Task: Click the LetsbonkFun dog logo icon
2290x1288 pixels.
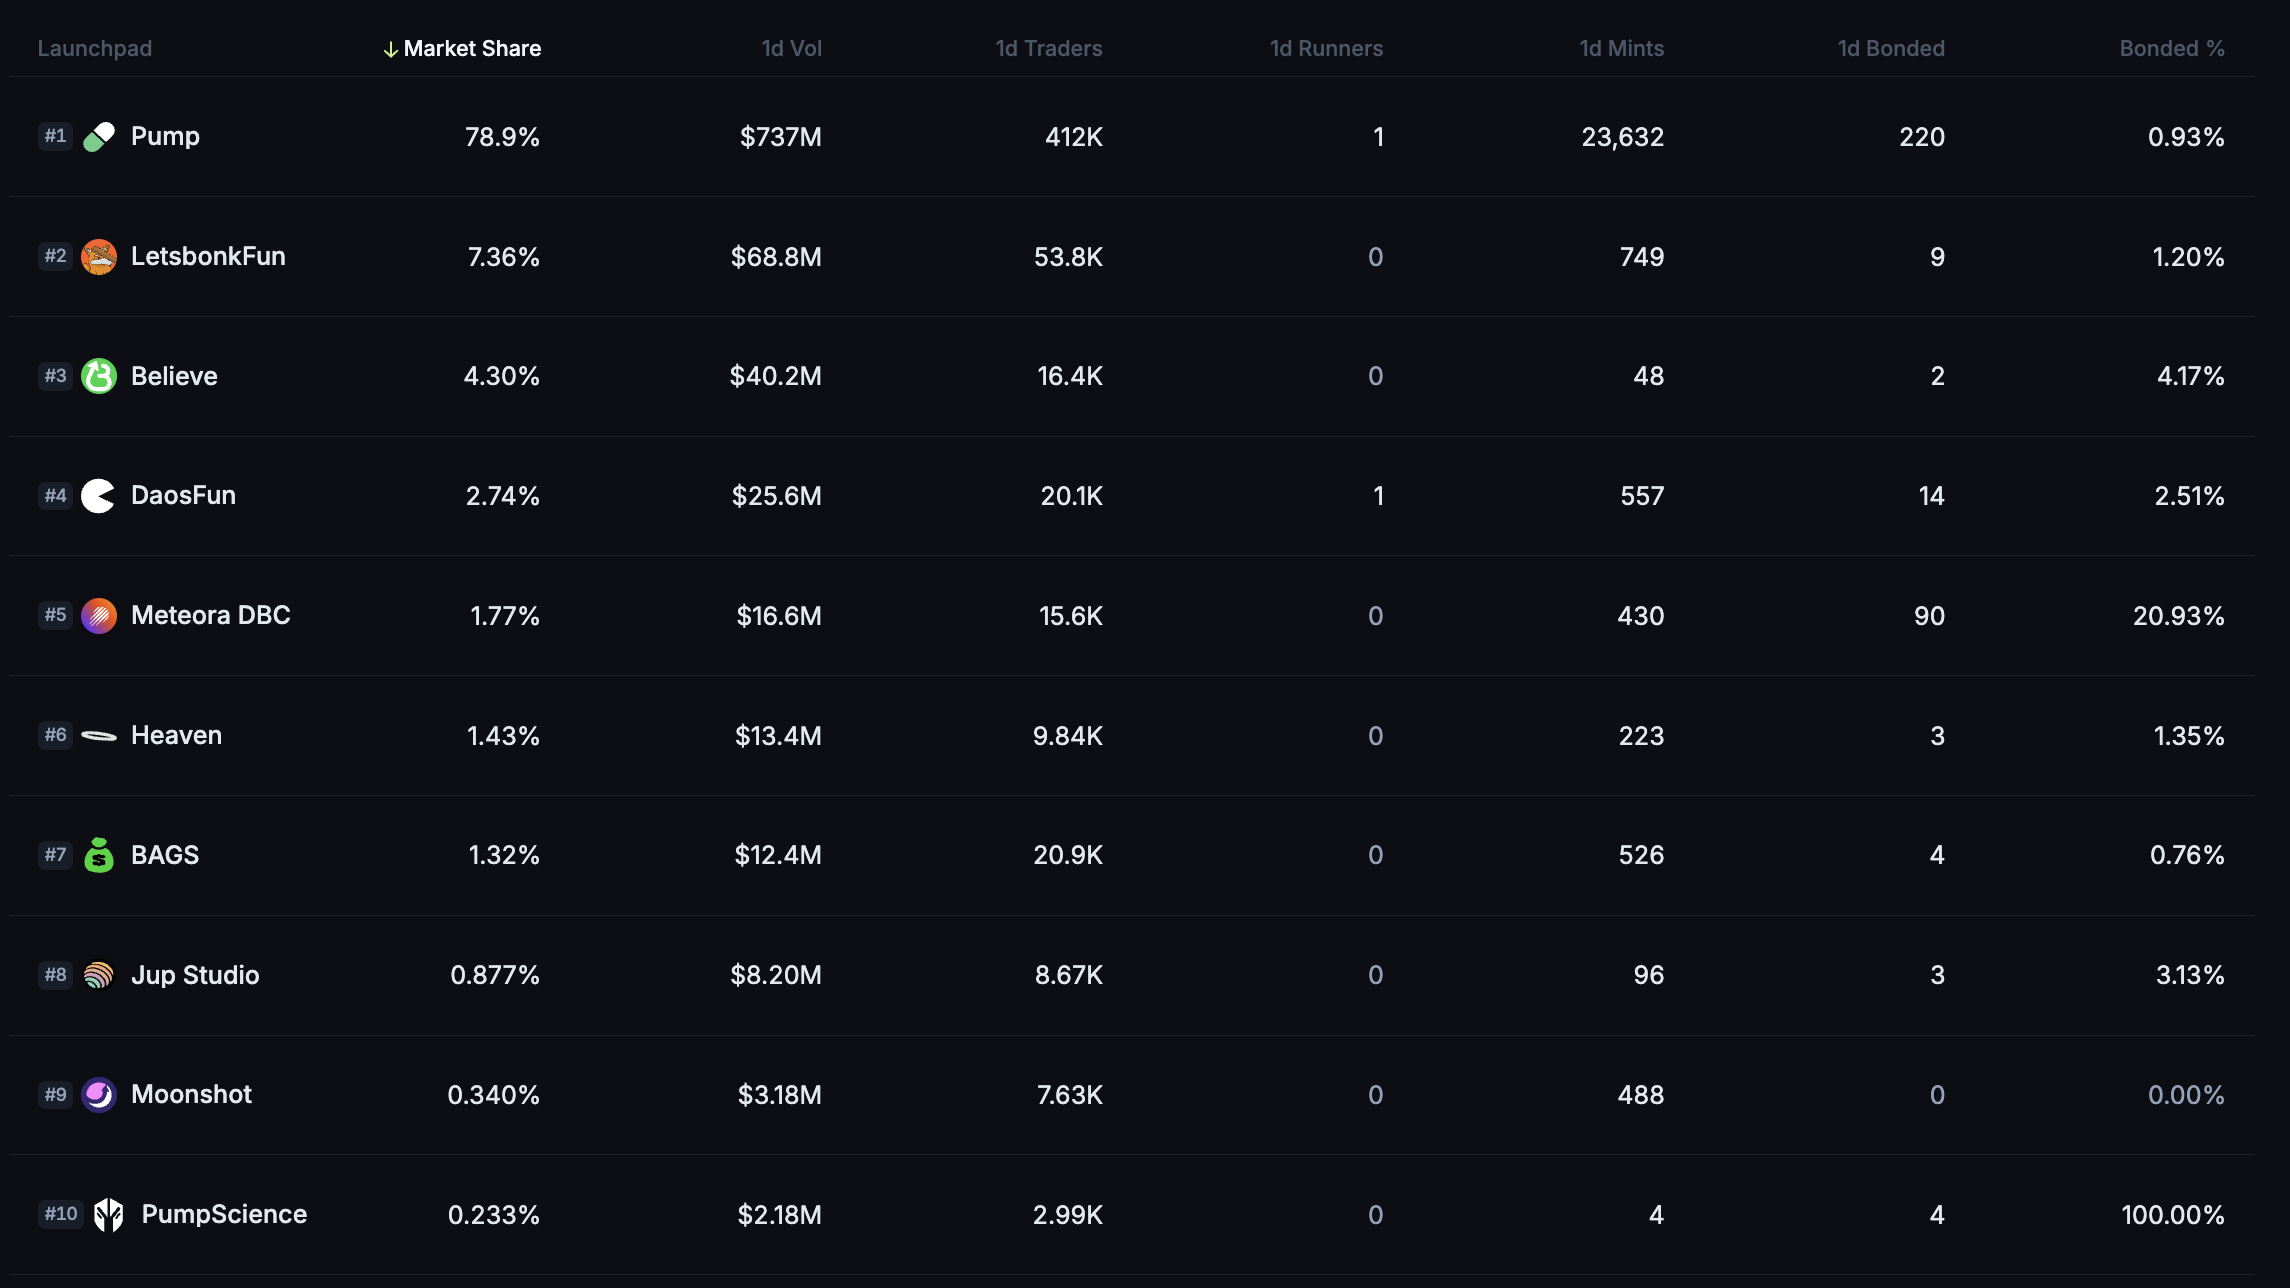Action: 99,257
